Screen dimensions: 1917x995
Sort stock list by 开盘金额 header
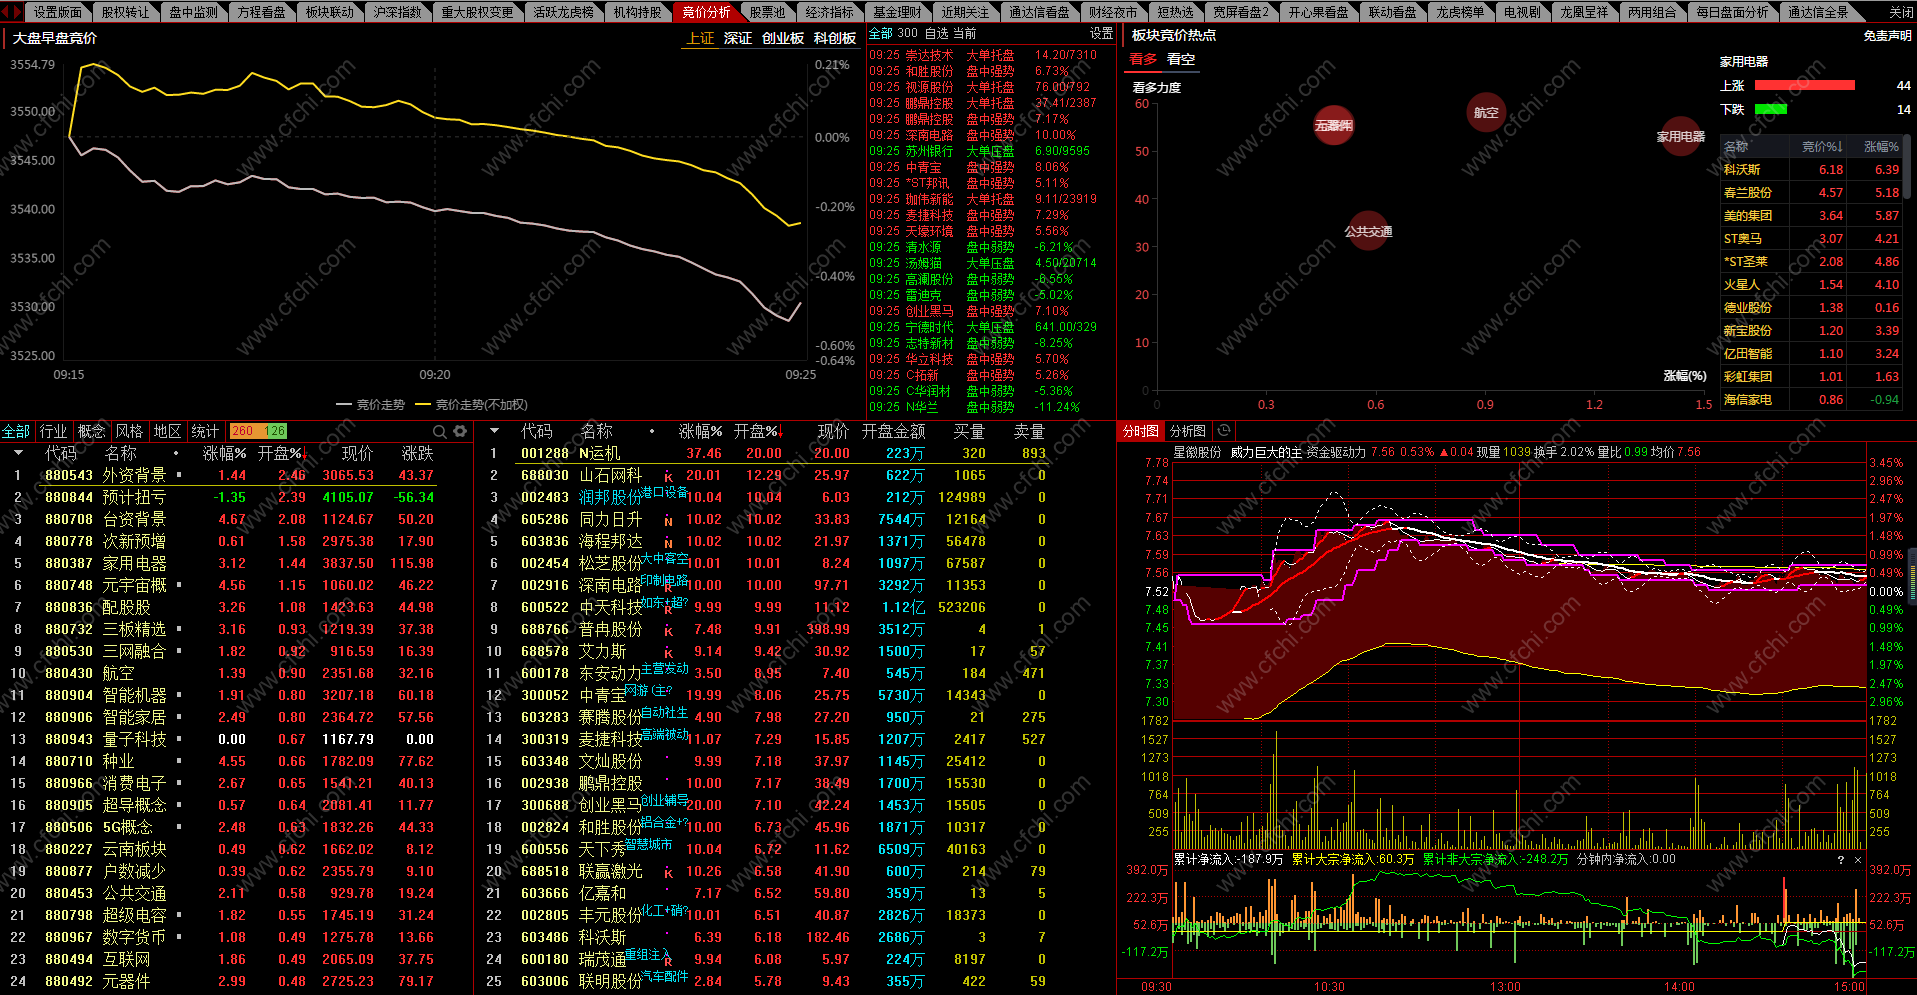point(893,431)
